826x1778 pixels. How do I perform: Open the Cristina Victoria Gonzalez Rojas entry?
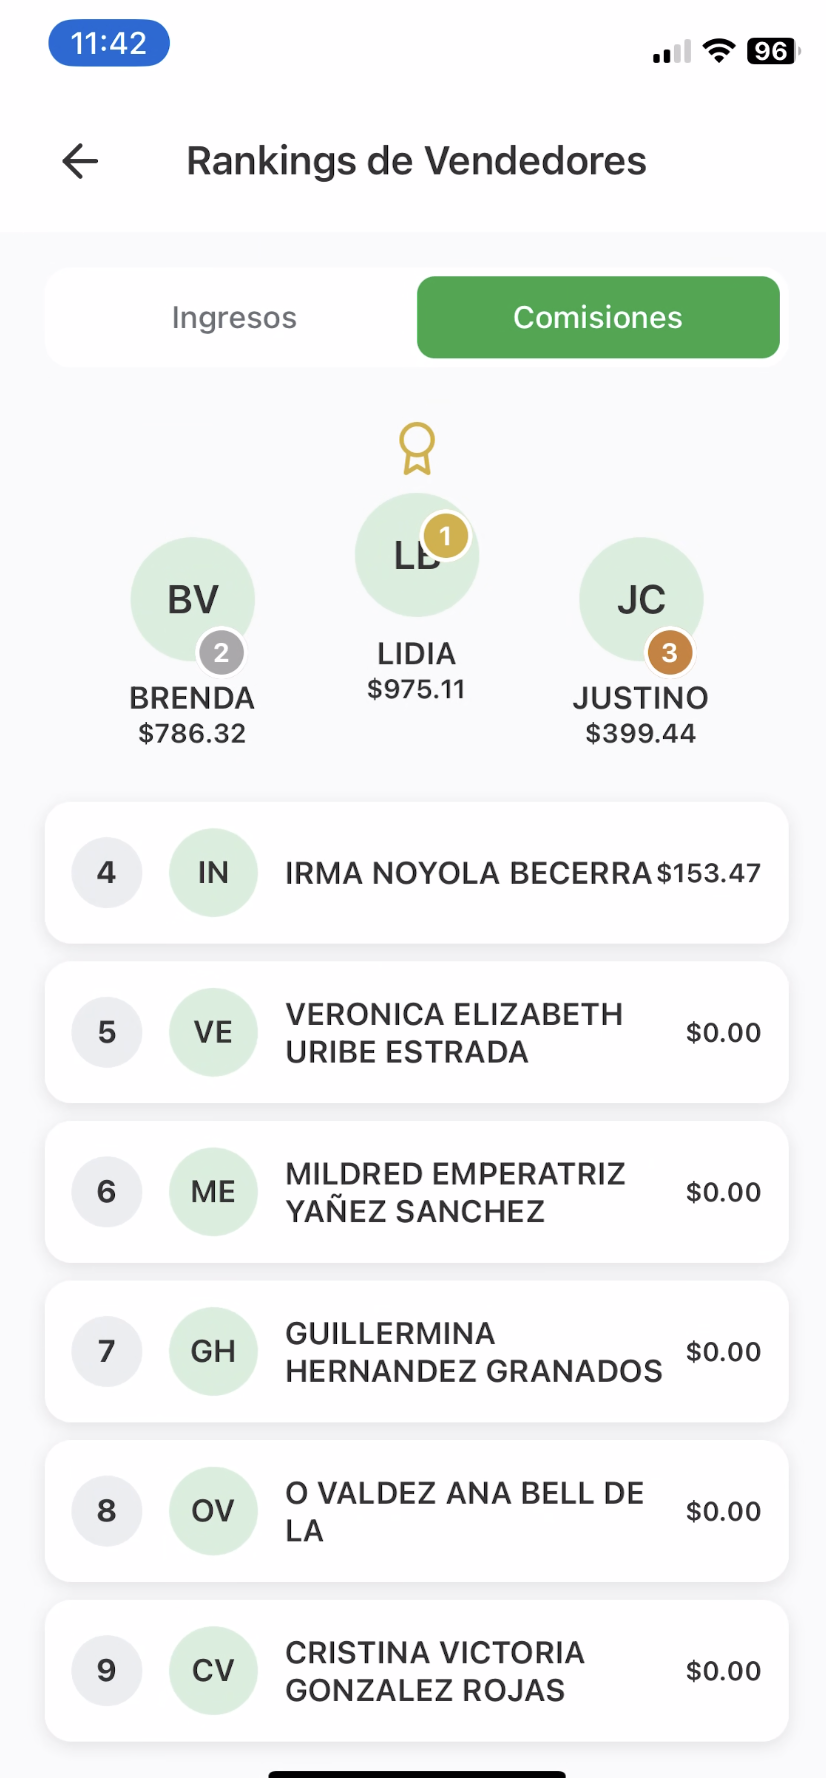[x=417, y=1671]
